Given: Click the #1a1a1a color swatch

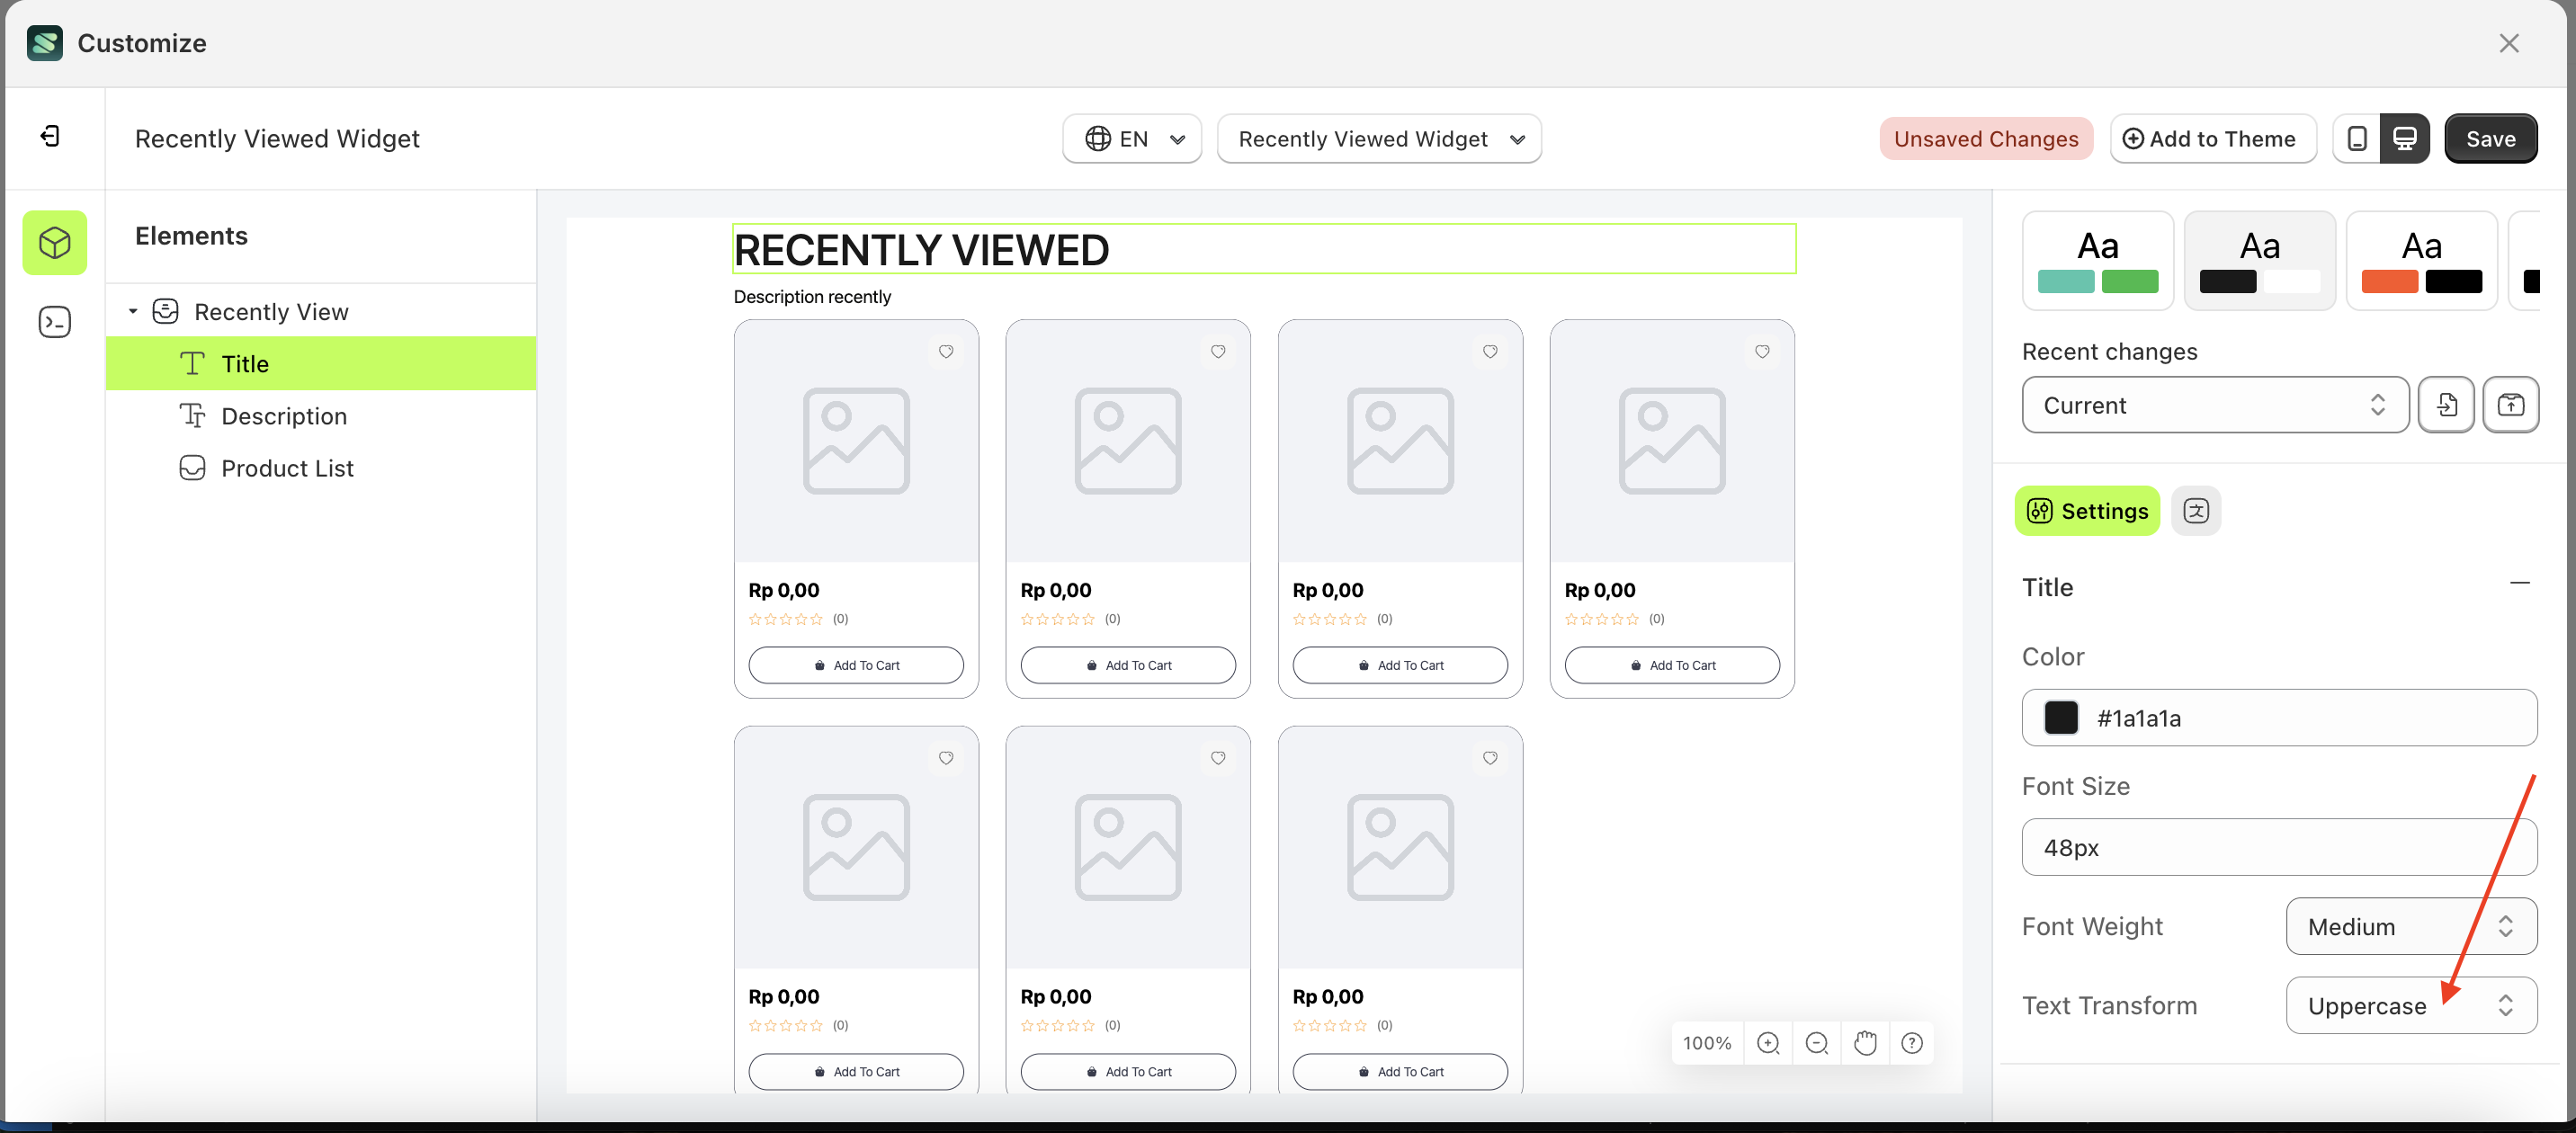Looking at the screenshot, I should 2062,717.
